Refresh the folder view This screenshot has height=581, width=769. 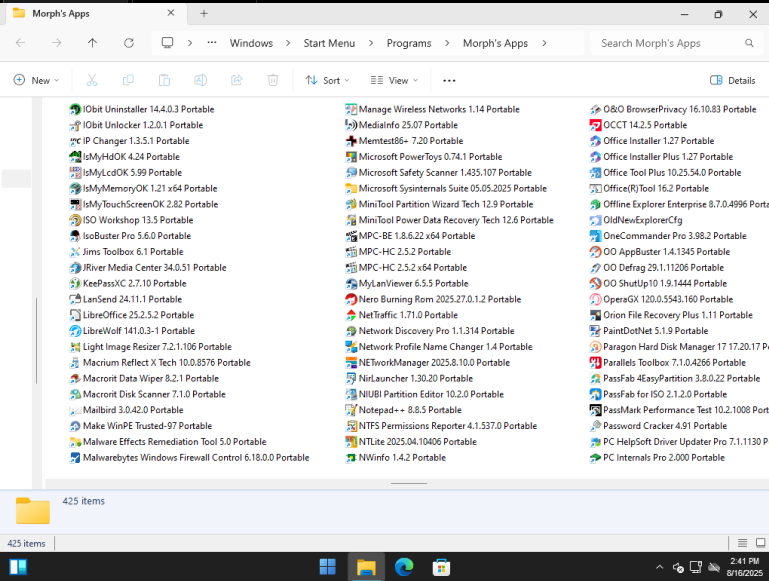pyautogui.click(x=129, y=43)
